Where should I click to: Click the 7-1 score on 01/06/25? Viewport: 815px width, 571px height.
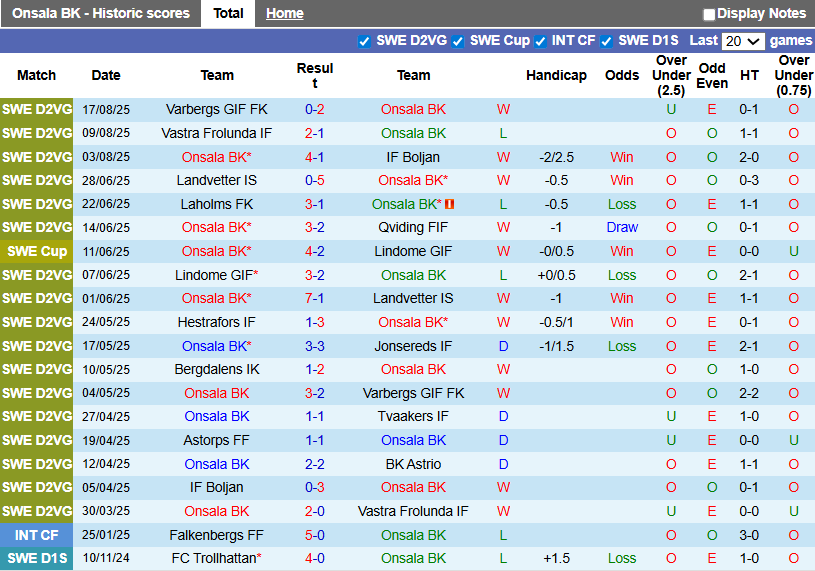point(314,298)
